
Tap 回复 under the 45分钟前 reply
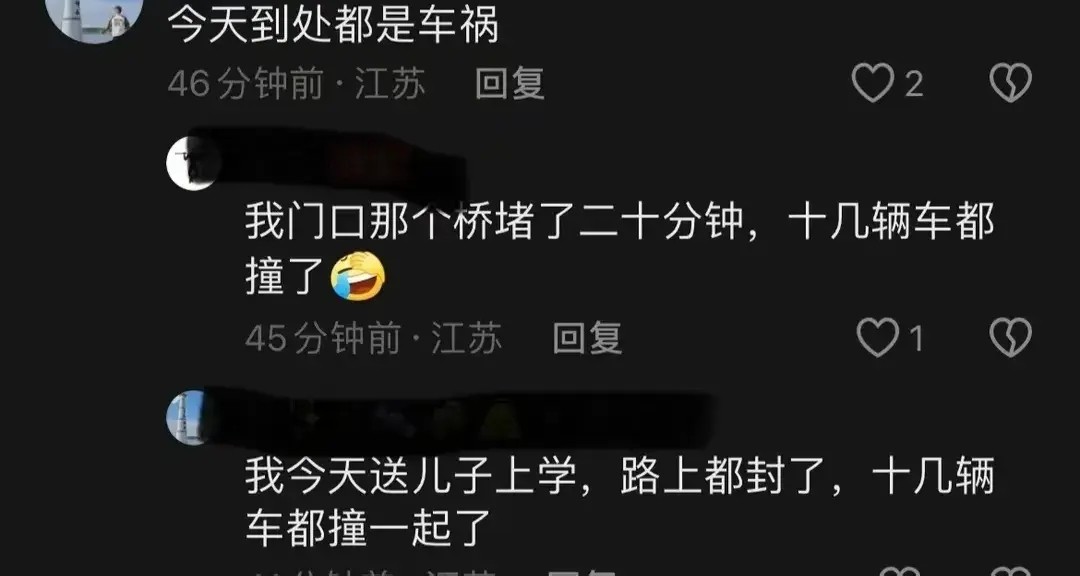[588, 338]
